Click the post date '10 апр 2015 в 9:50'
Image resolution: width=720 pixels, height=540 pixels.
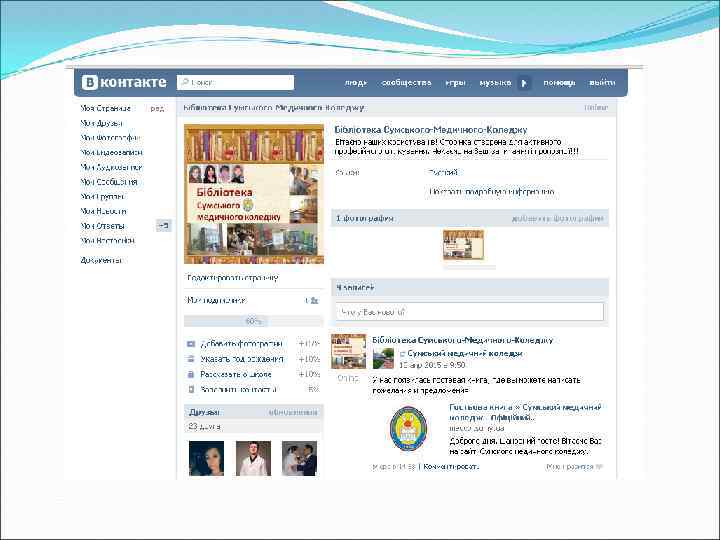[x=432, y=365]
